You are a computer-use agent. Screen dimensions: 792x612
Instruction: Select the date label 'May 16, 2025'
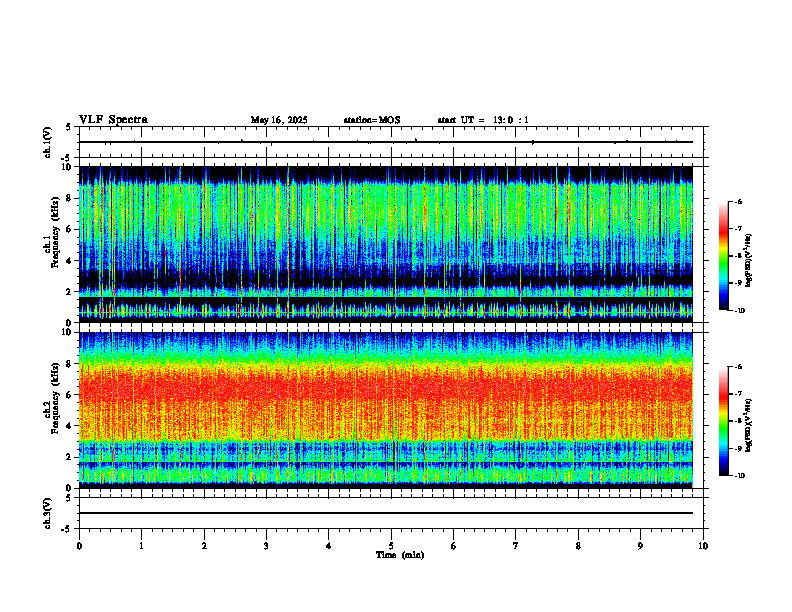click(x=279, y=120)
